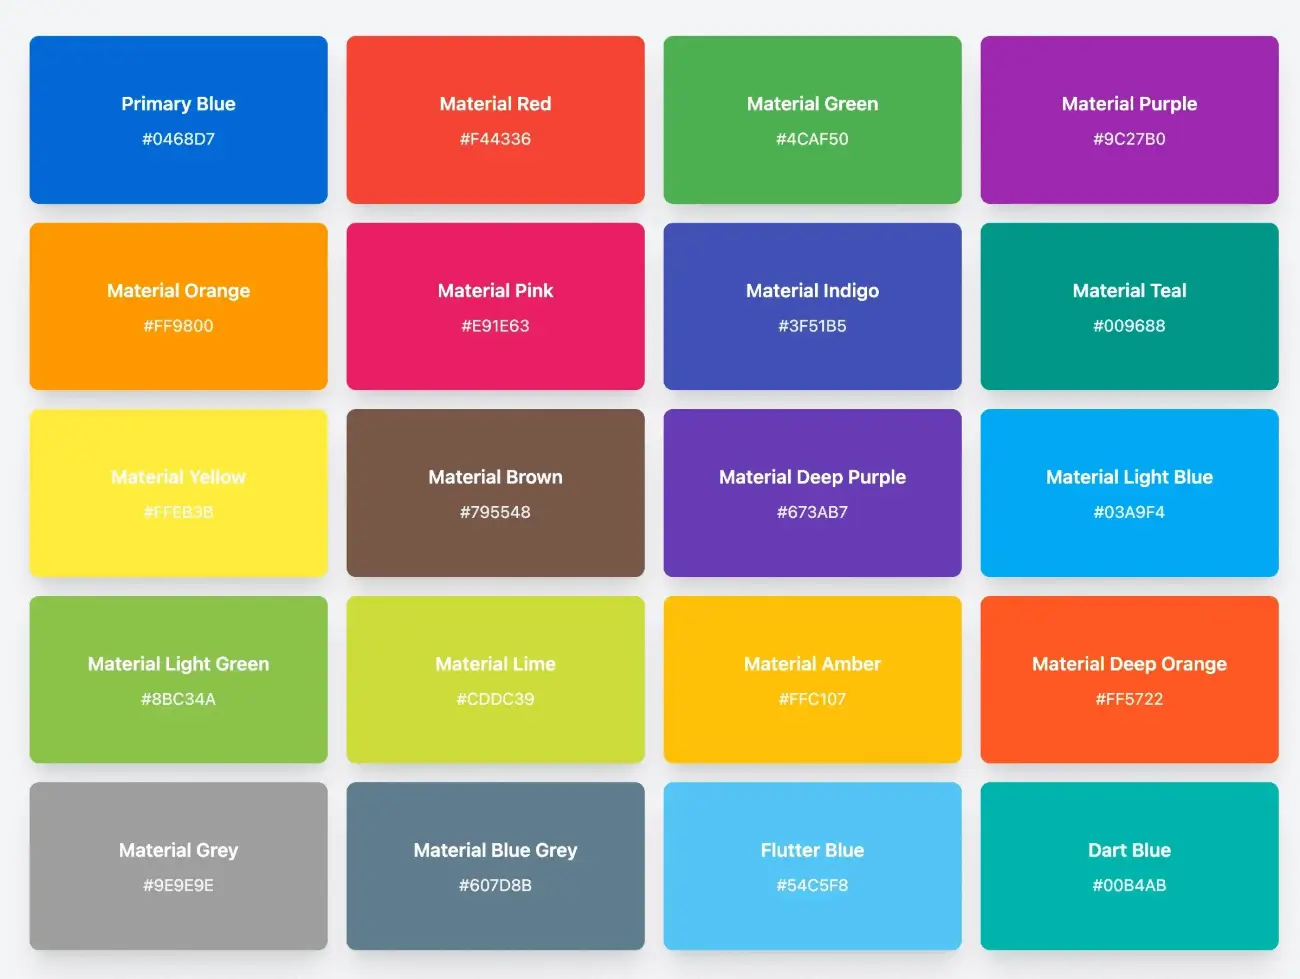Viewport: 1300px width, 979px height.
Task: Select the #673AB7 hex value
Action: [x=812, y=512]
